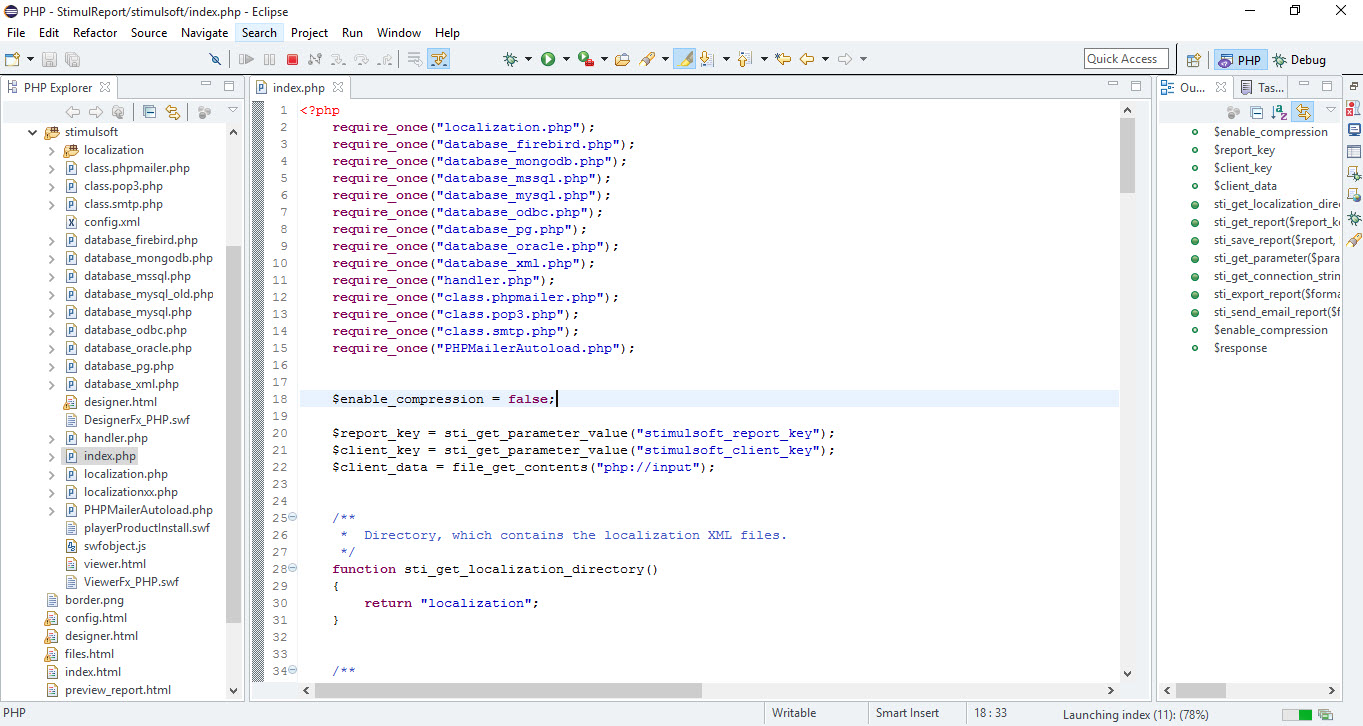Expand database_firebird.php node
The height and width of the screenshot is (726, 1363).
(x=52, y=240)
